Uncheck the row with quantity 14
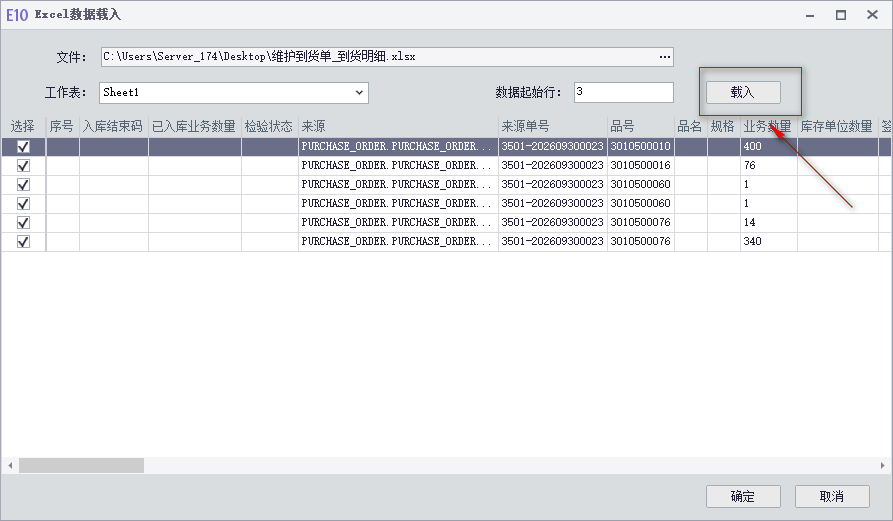This screenshot has height=521, width=893. (x=23, y=223)
